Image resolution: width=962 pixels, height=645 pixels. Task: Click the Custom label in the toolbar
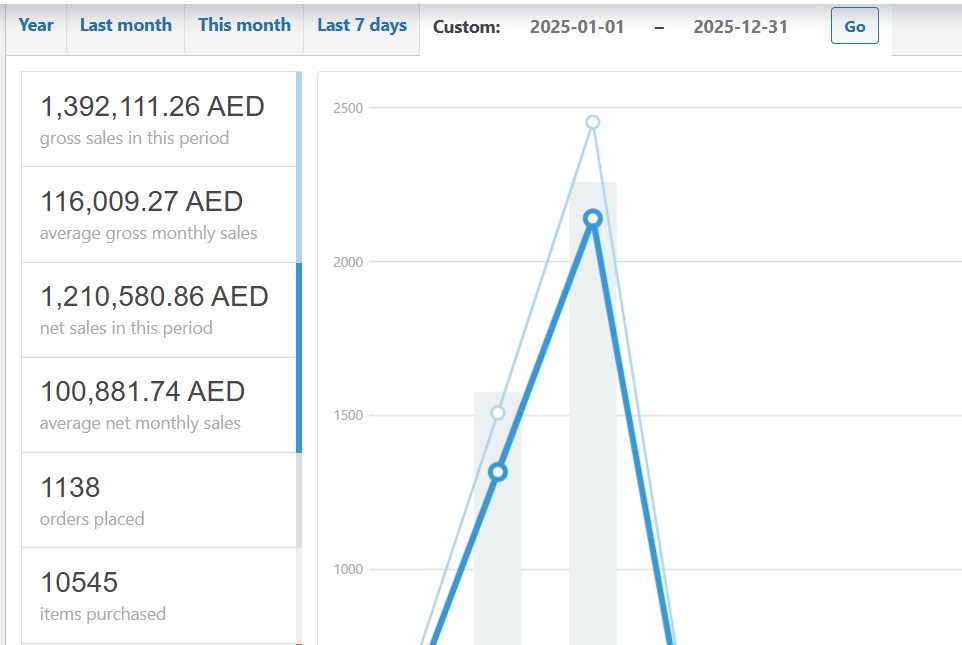[466, 27]
